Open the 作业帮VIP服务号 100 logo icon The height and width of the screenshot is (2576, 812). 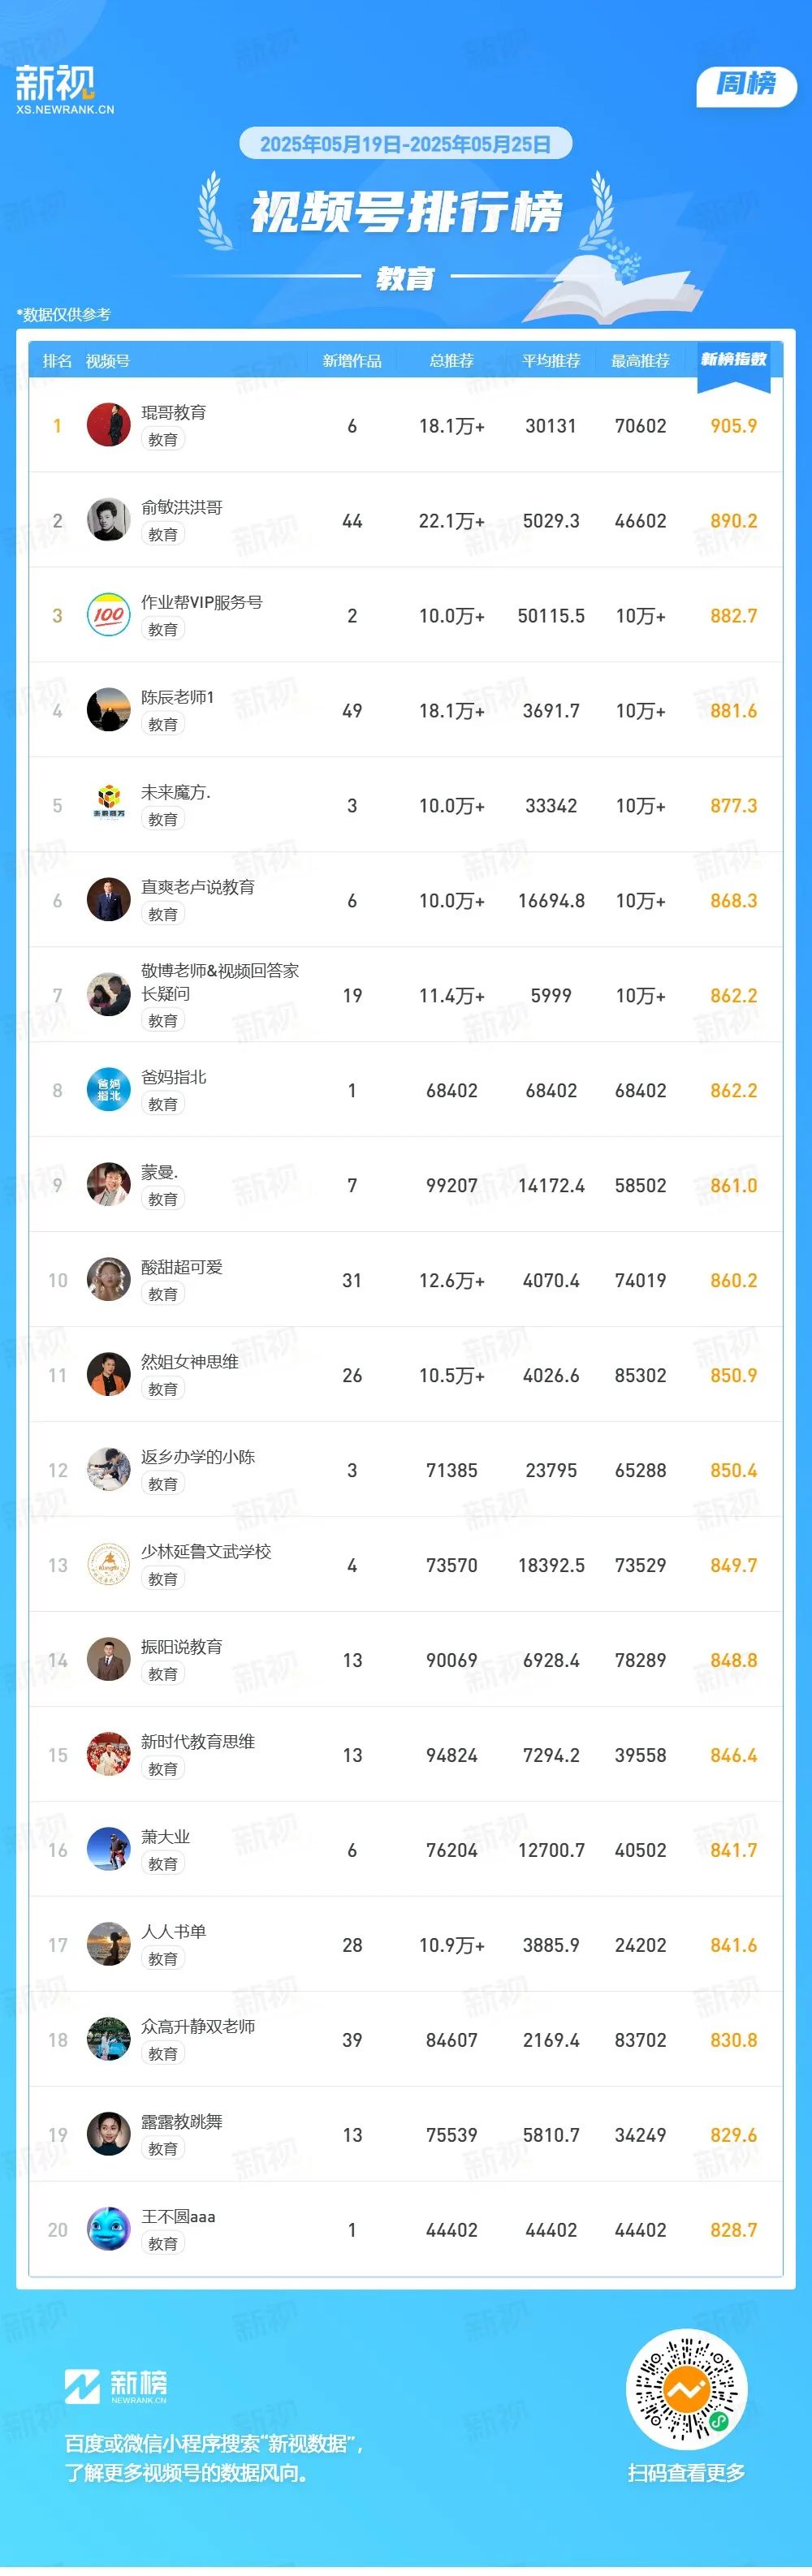tap(108, 615)
